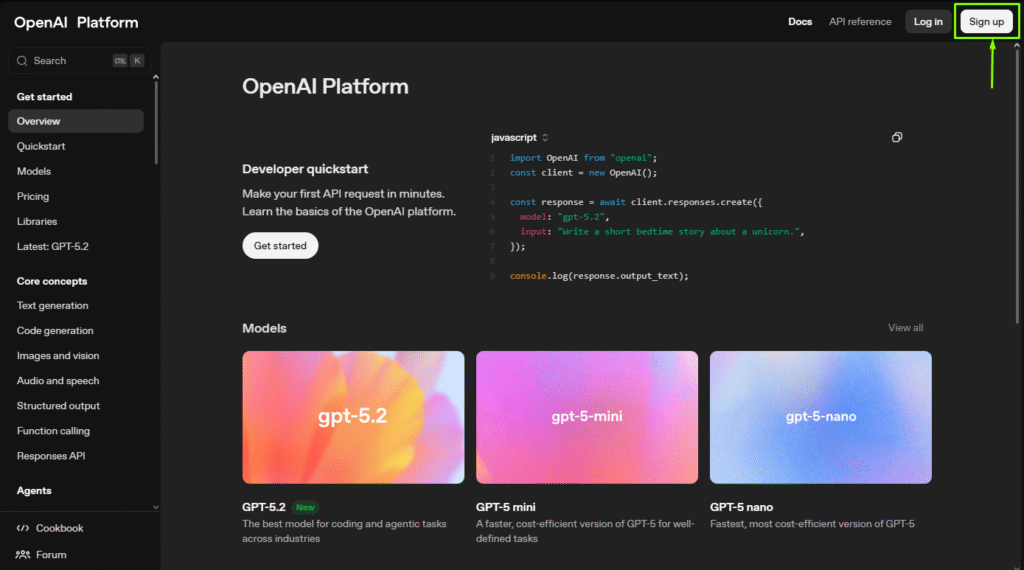Click the console.log code line
The width and height of the screenshot is (1024, 570).
point(599,276)
